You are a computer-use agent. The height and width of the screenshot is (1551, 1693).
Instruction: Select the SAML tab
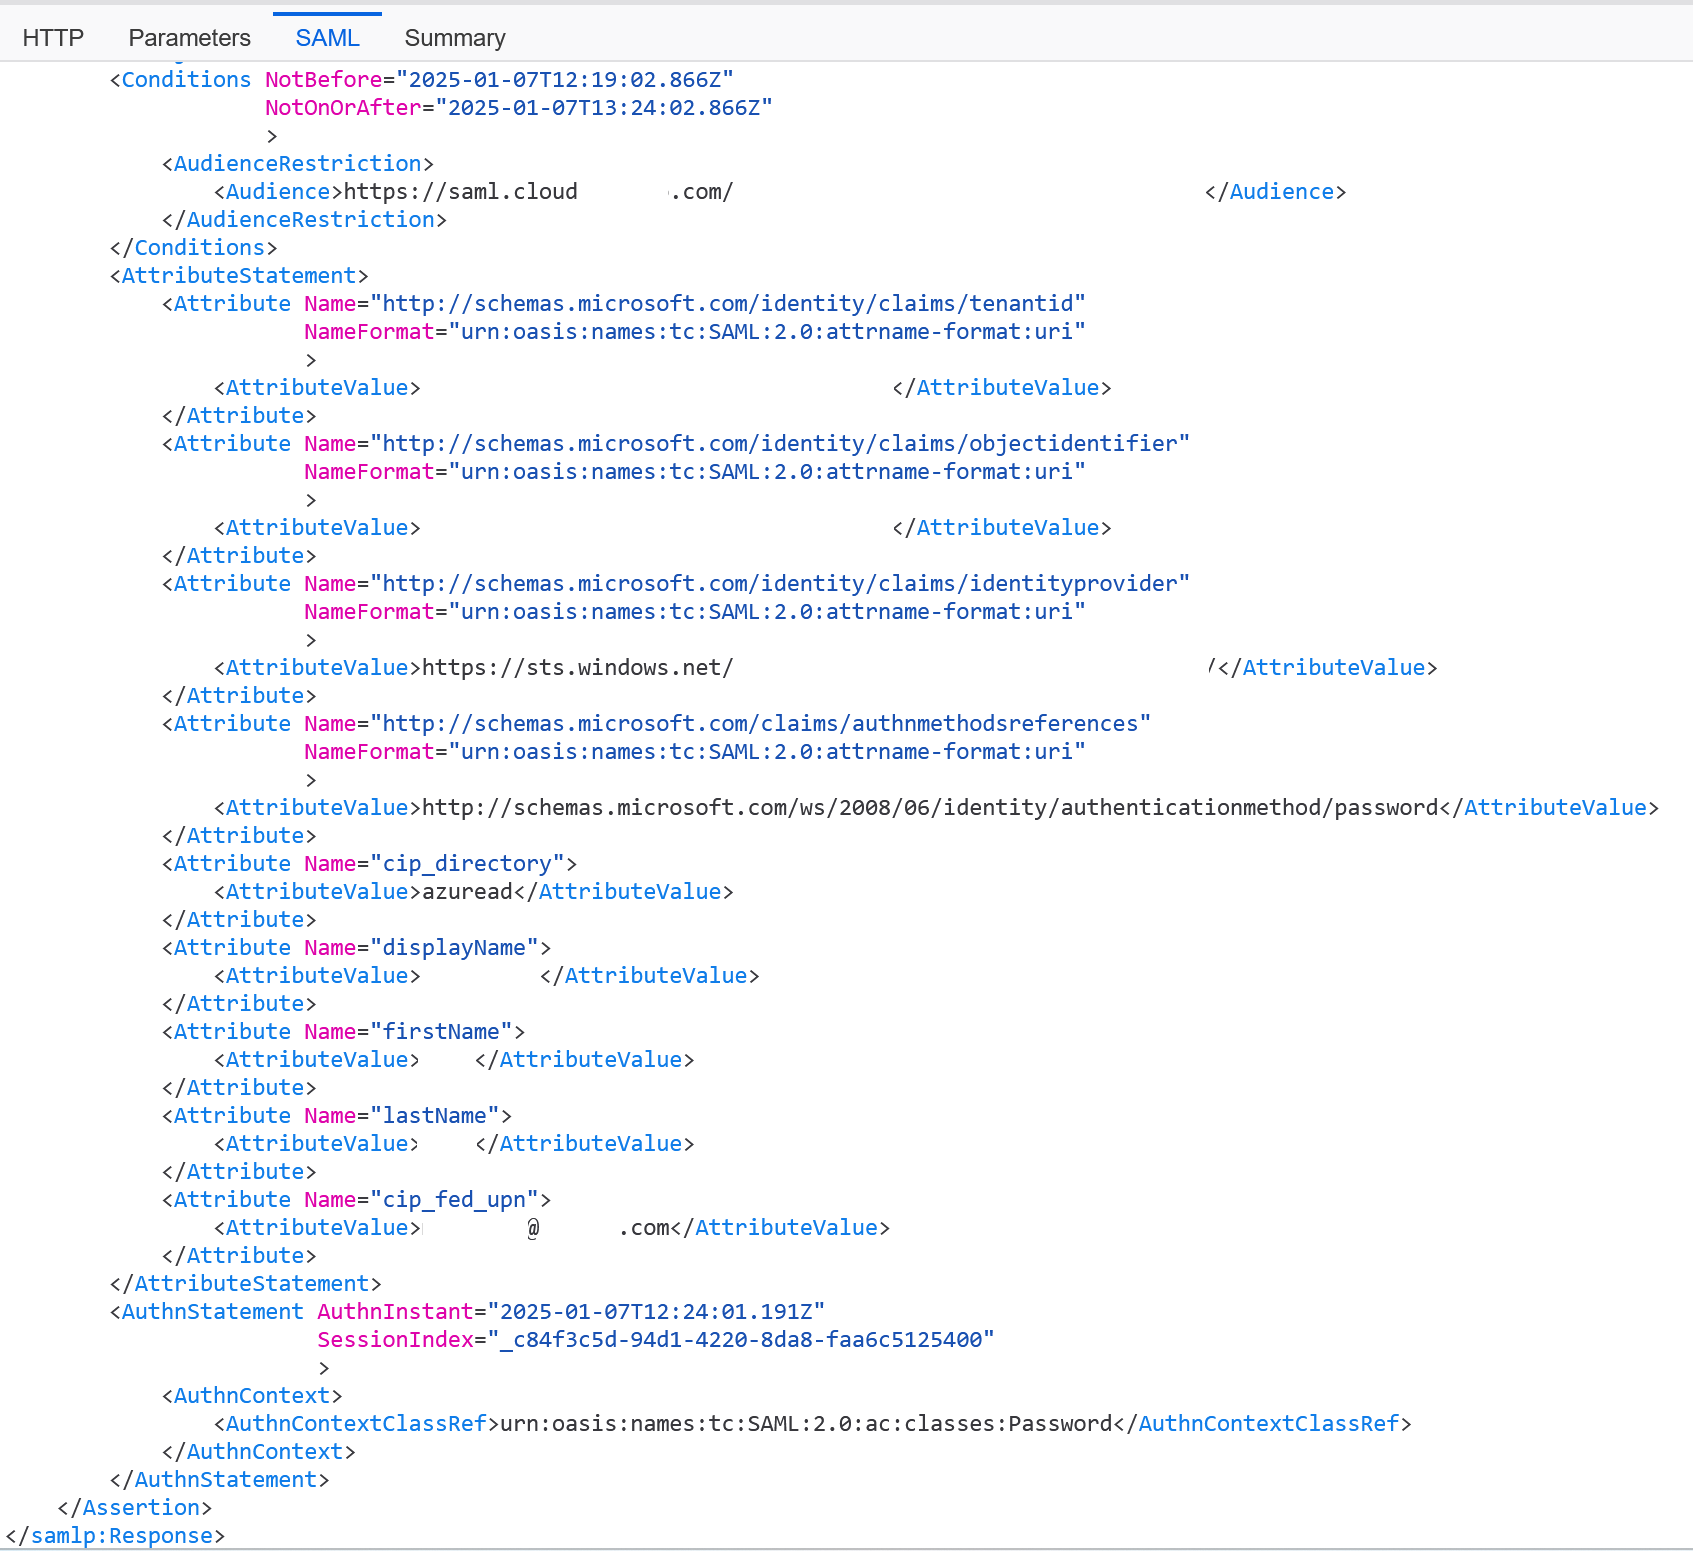click(x=327, y=38)
